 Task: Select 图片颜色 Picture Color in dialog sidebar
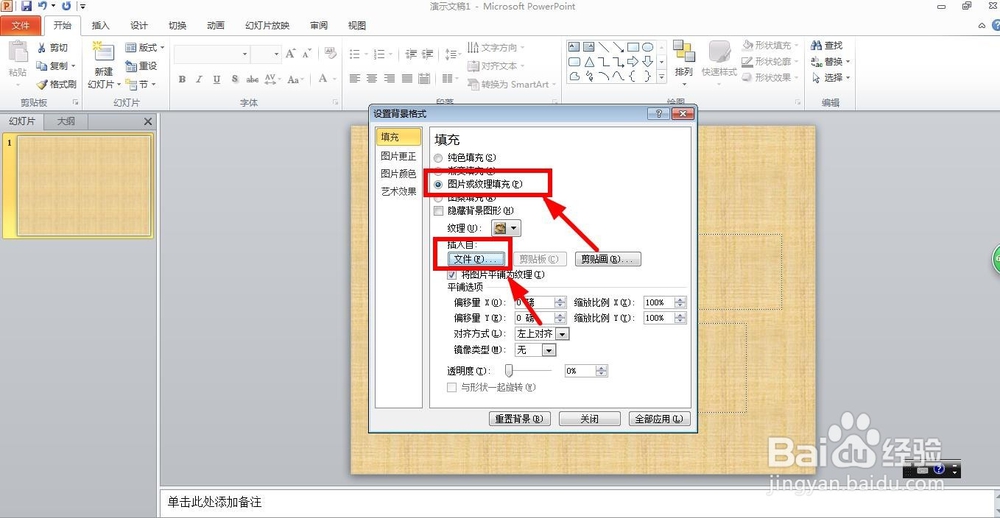(399, 174)
